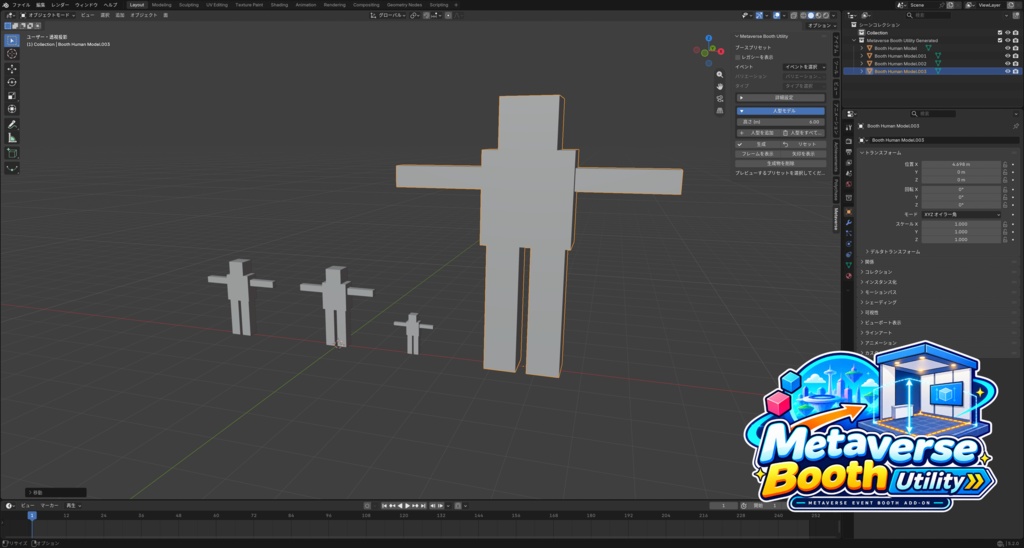The height and width of the screenshot is (548, 1024).
Task: Click the viewport zoom magnifier icon
Action: coord(720,74)
